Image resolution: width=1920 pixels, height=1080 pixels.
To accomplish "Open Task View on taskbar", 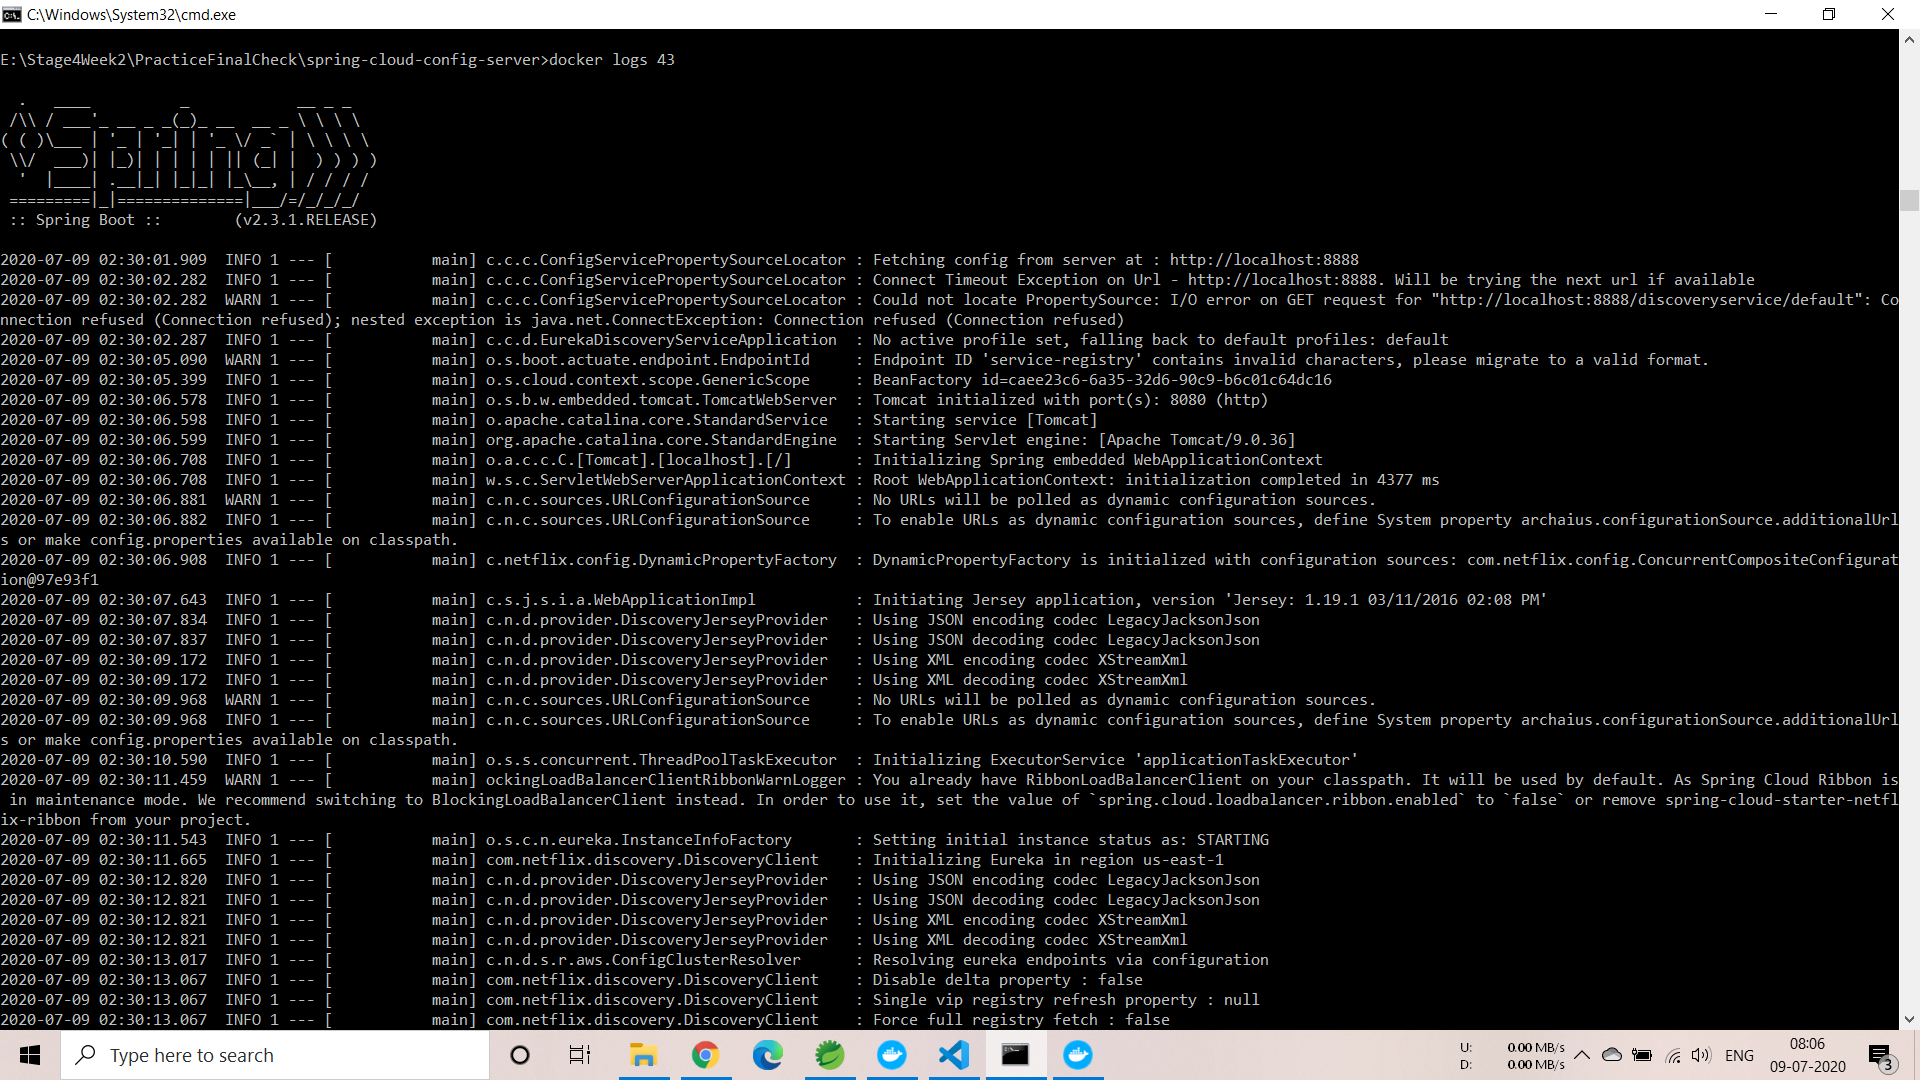I will [x=580, y=1055].
